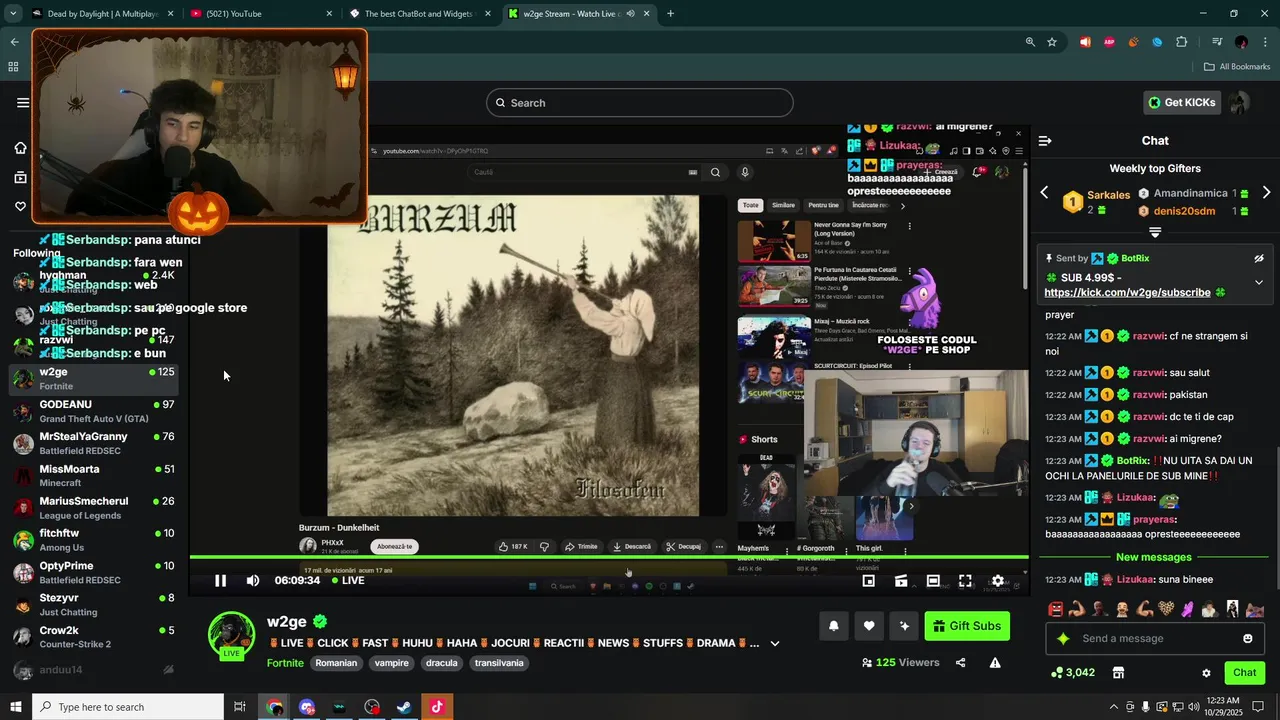
Task: Insert the leopard heart emote
Action: pos(1166,609)
